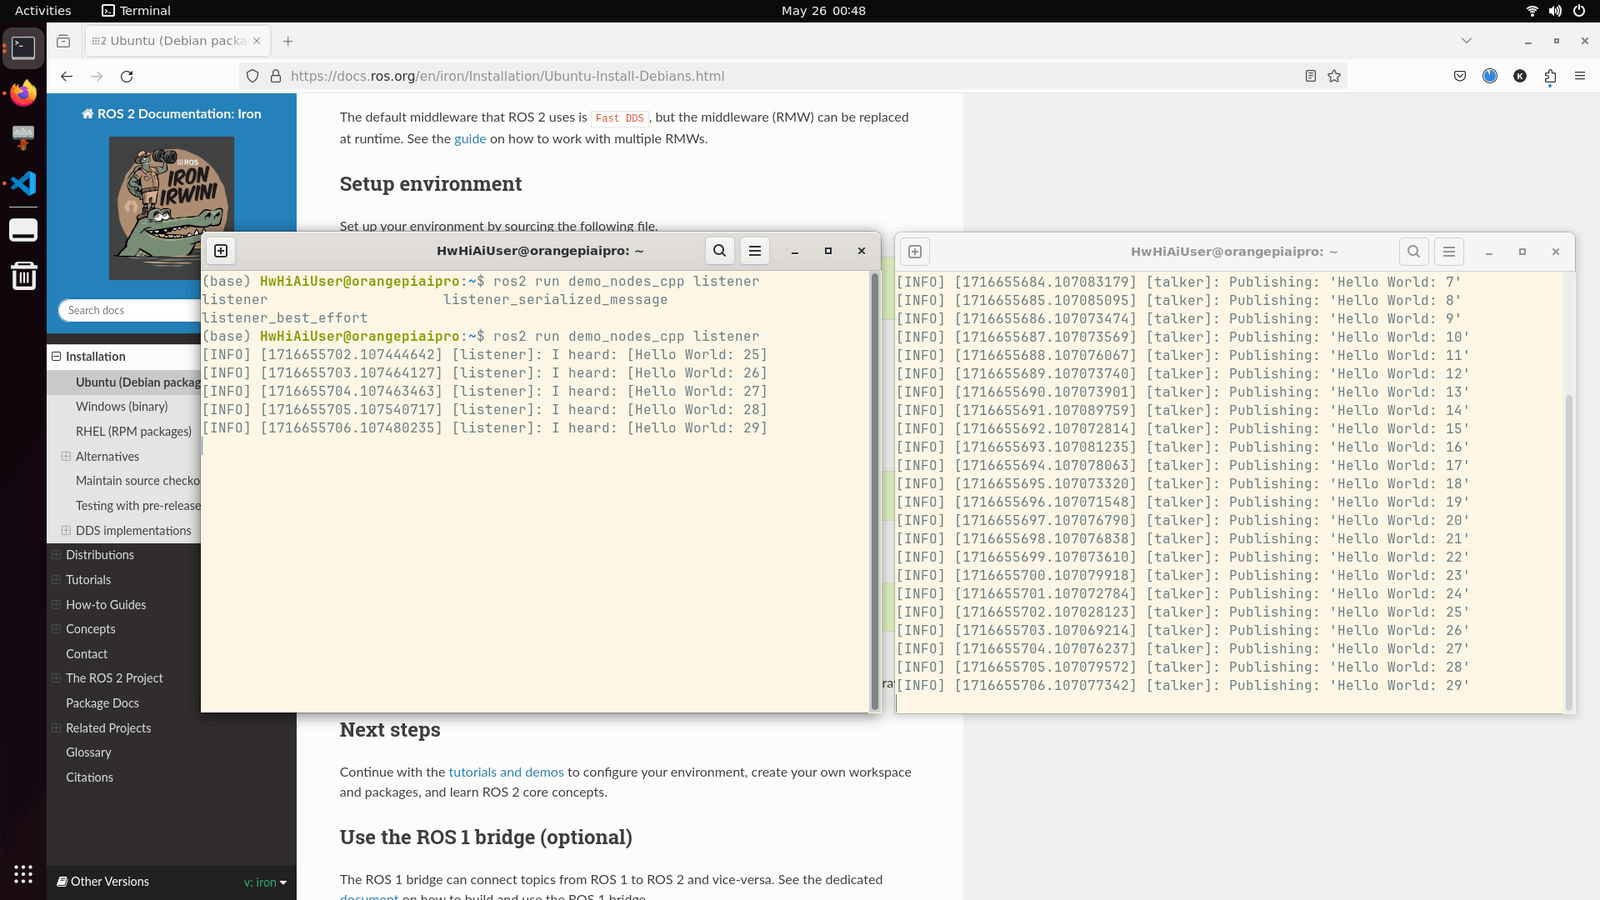Click the site padlock icon

[x=276, y=76]
